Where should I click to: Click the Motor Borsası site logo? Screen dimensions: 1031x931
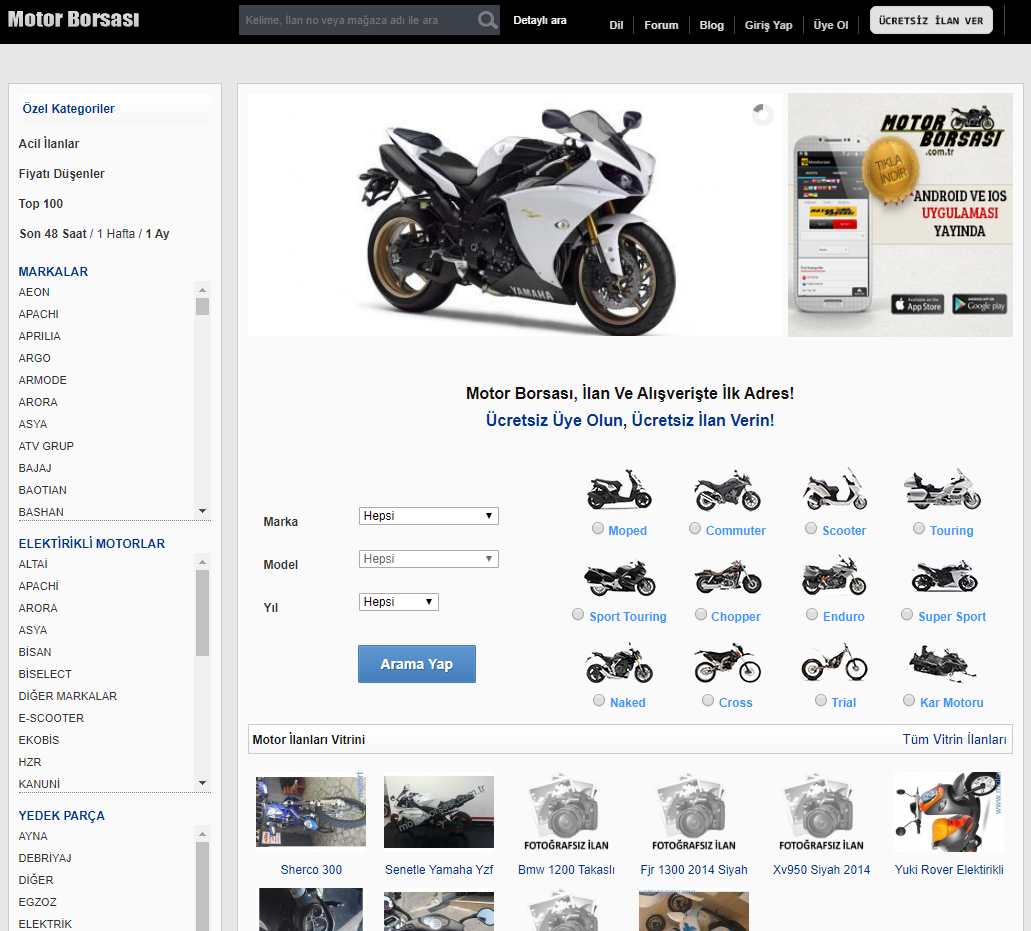[74, 19]
